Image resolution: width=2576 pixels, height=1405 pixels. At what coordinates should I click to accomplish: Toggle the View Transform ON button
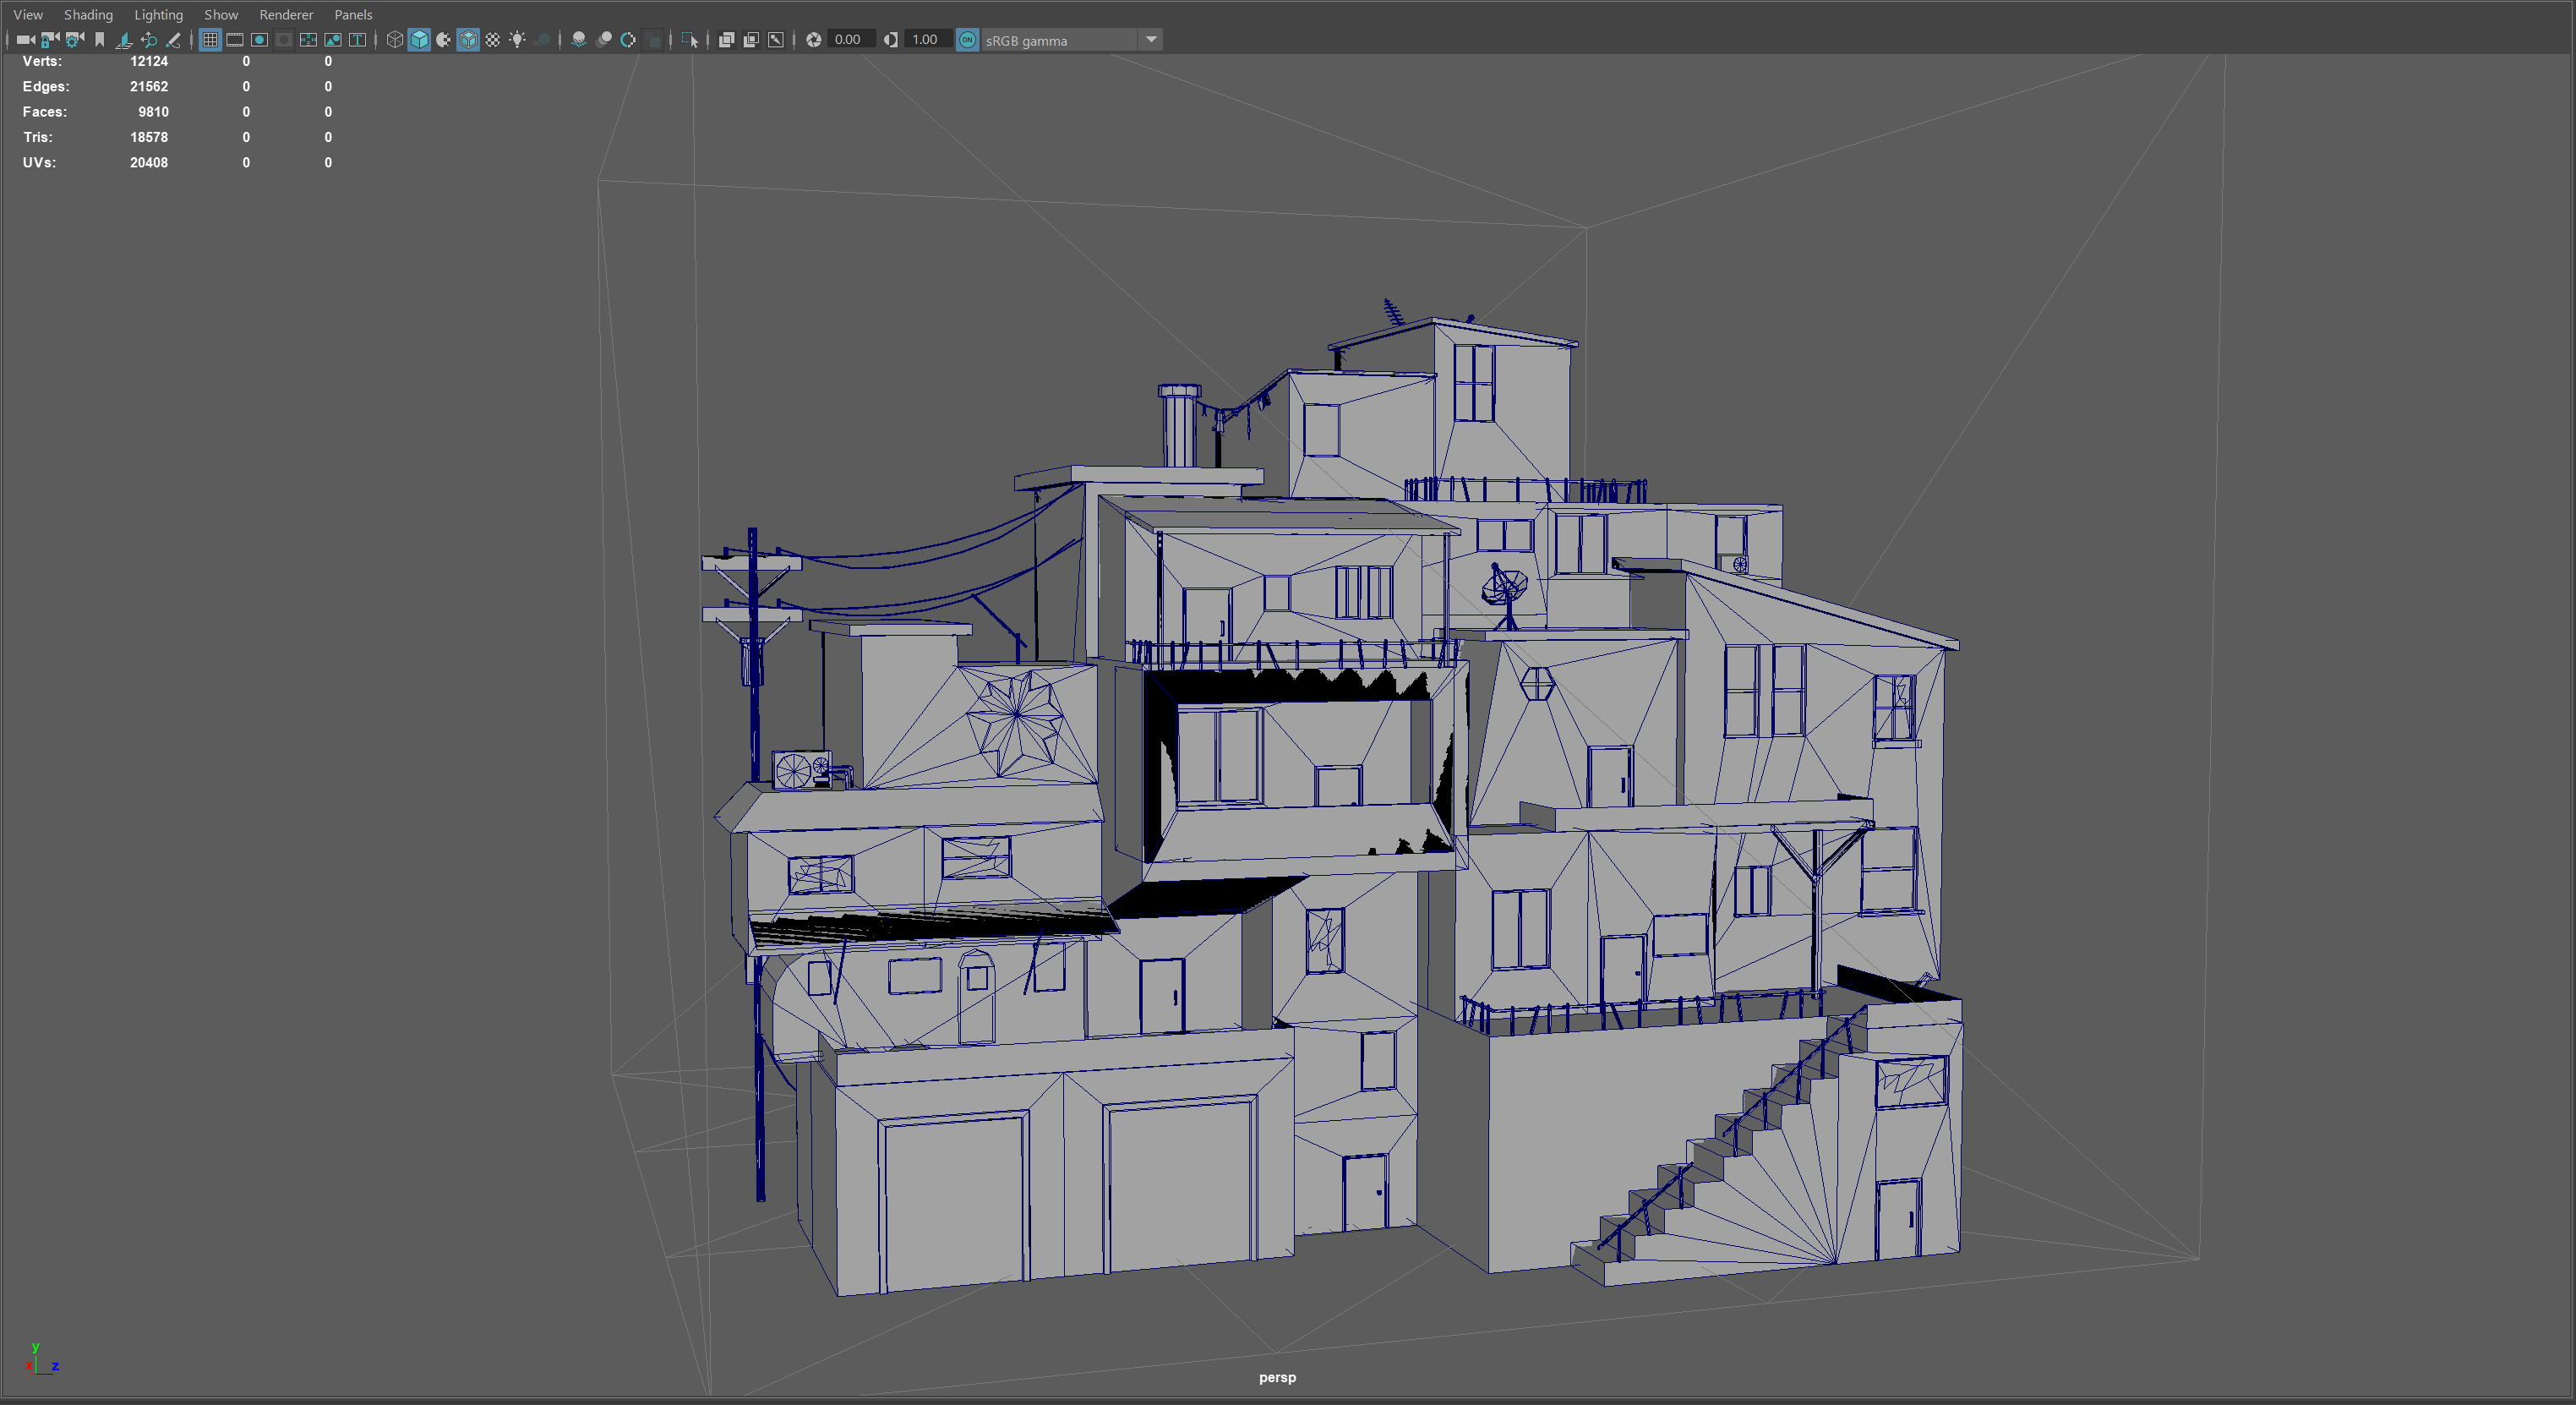point(967,40)
